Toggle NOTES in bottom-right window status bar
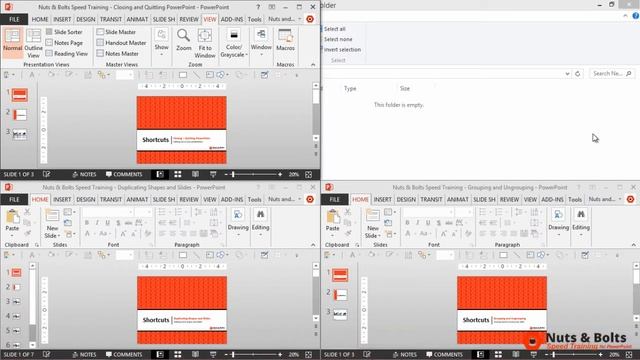Screen dimensions: 640x360 click(405, 355)
